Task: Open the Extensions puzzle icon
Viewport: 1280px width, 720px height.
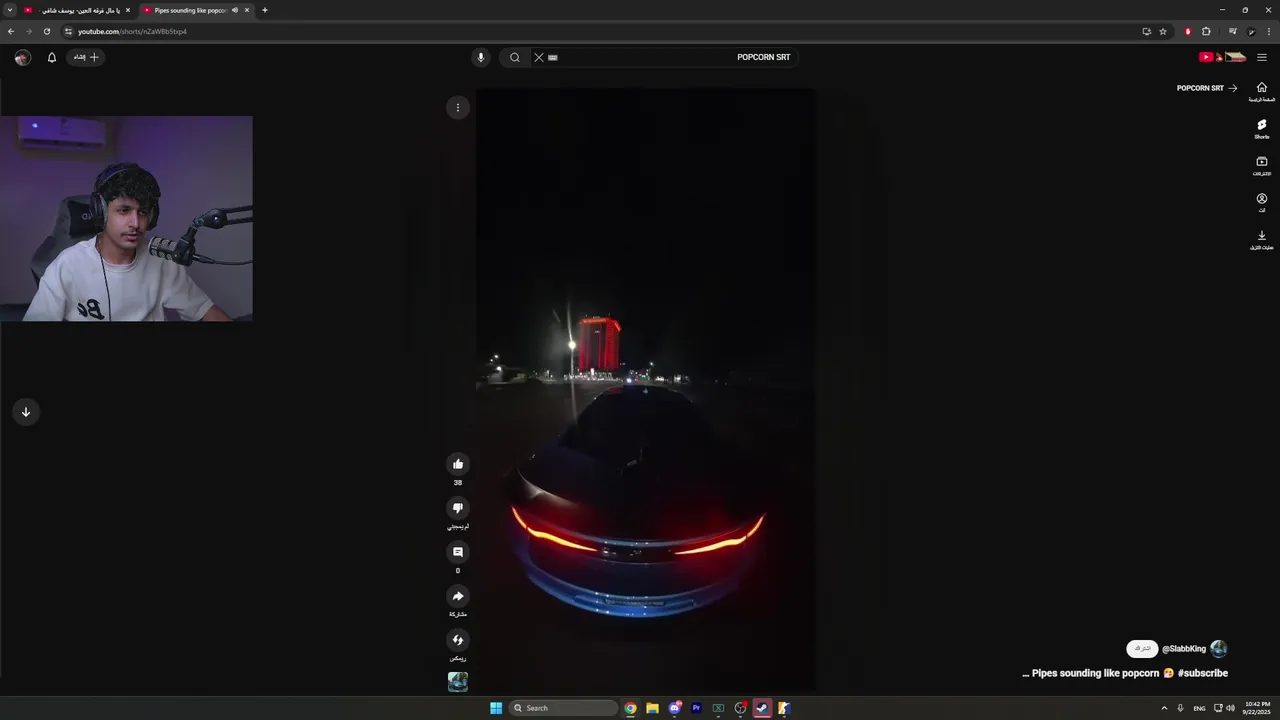Action: click(x=1206, y=31)
